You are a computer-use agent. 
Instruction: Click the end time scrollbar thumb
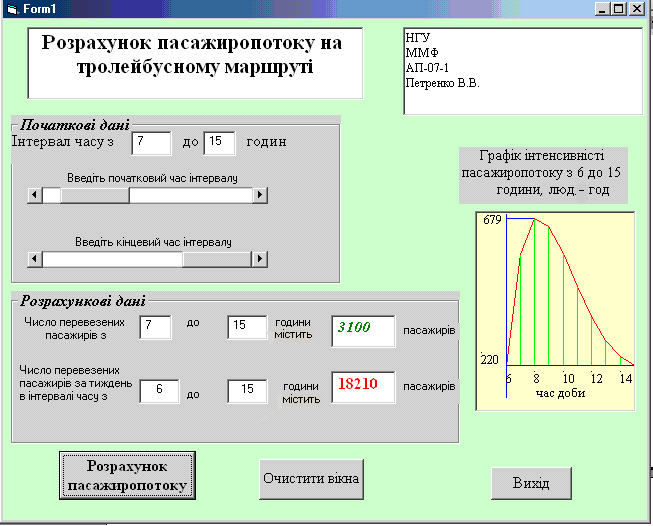217,259
